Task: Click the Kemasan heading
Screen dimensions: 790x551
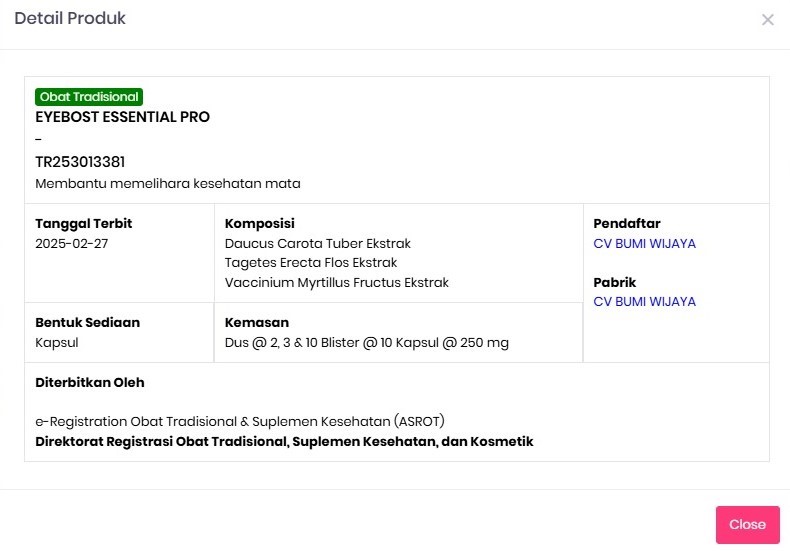Action: (256, 322)
